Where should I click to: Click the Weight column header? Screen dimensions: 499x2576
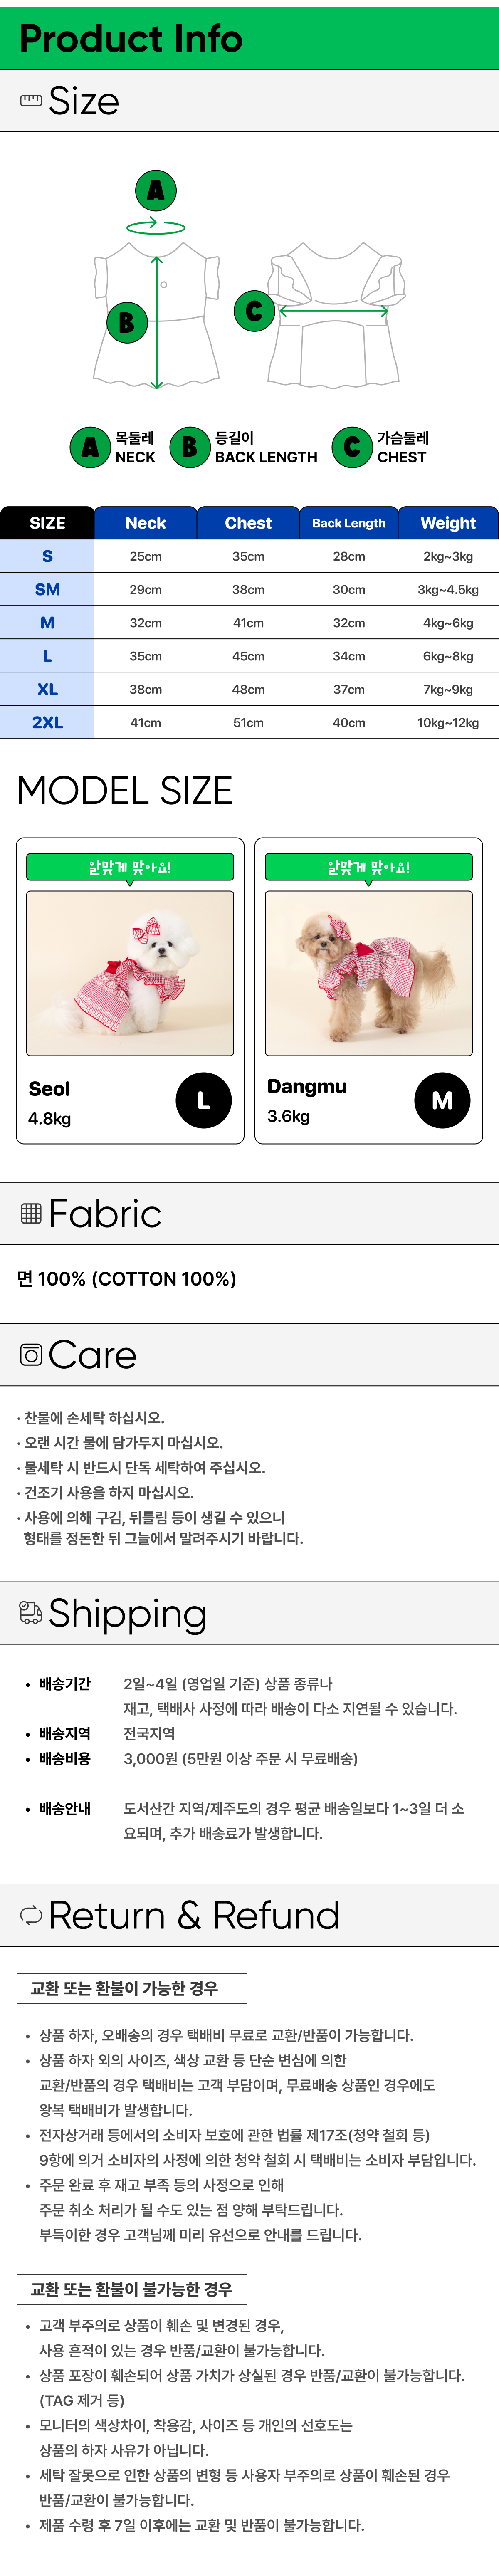(x=448, y=523)
